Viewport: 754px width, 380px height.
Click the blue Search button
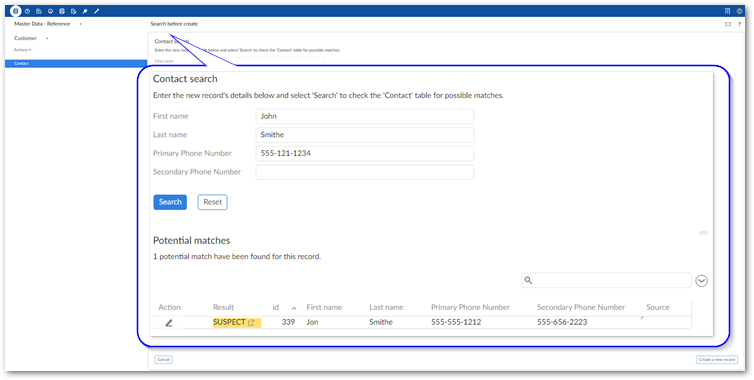170,202
